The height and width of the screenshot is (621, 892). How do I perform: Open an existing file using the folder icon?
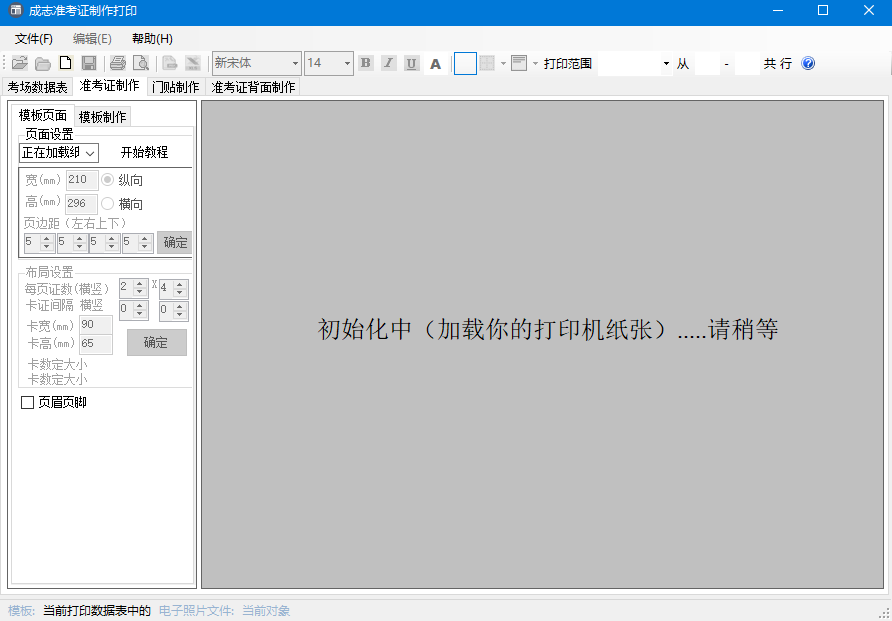pyautogui.click(x=20, y=62)
